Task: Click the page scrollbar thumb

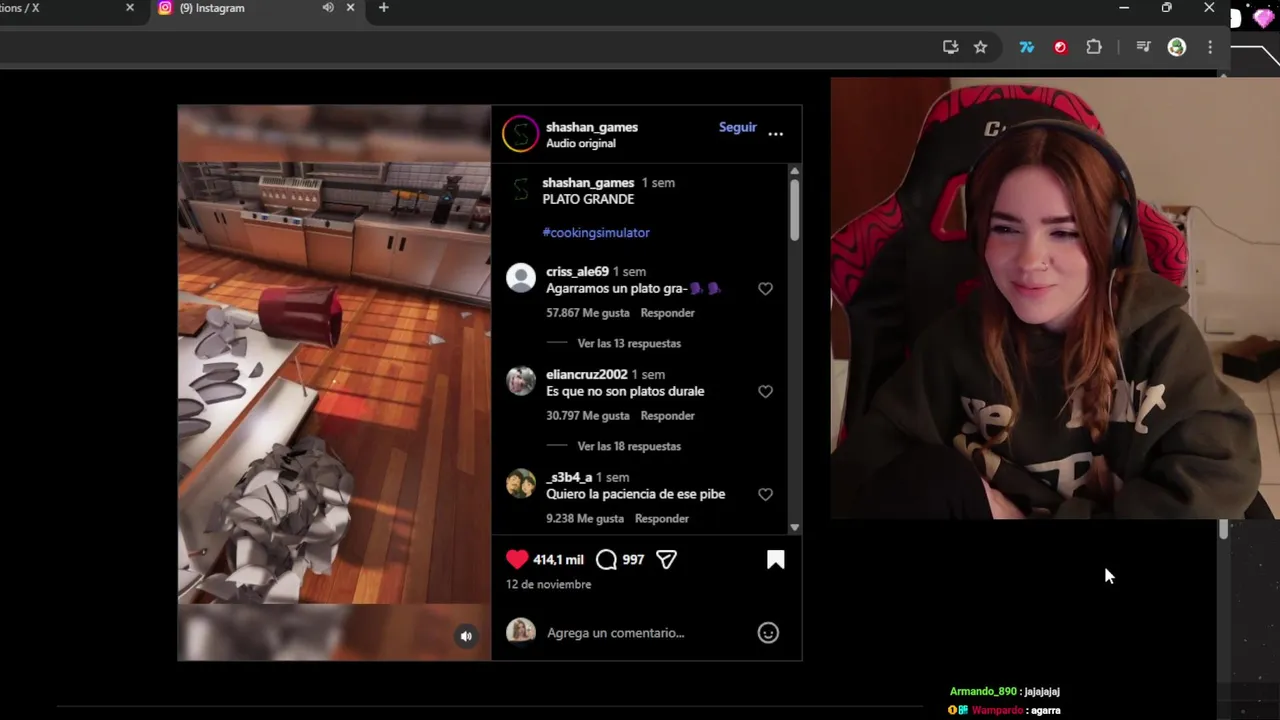Action: tap(1223, 530)
